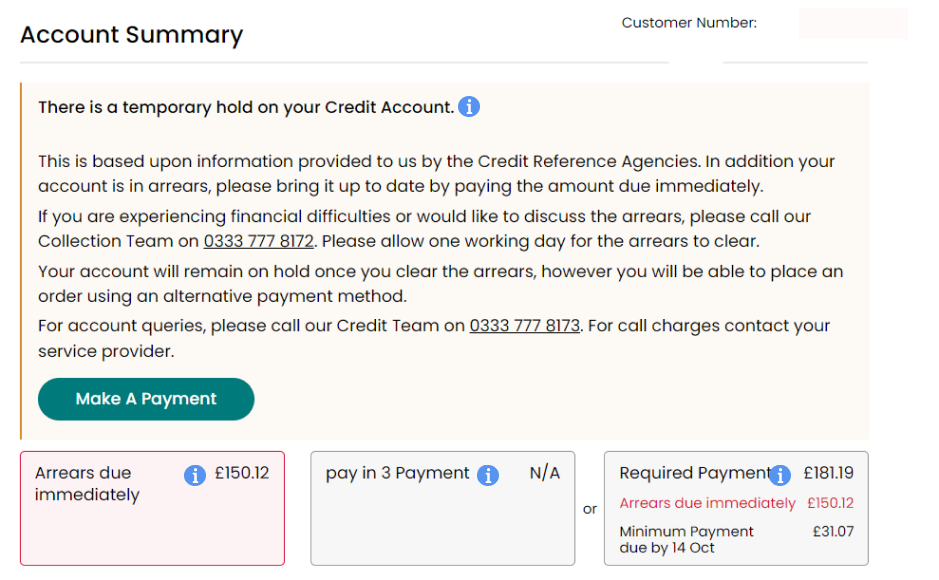Viewport: 939px width, 580px height.
Task: Click the Account Summary heading
Action: [x=132, y=35]
